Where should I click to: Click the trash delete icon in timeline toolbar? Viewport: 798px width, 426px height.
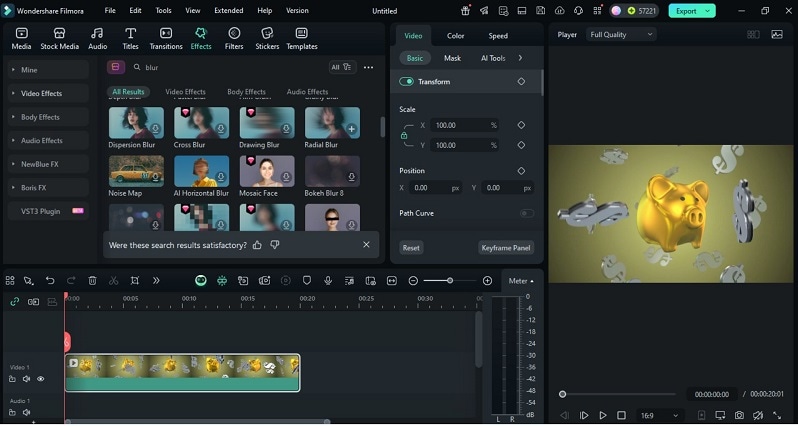click(92, 280)
